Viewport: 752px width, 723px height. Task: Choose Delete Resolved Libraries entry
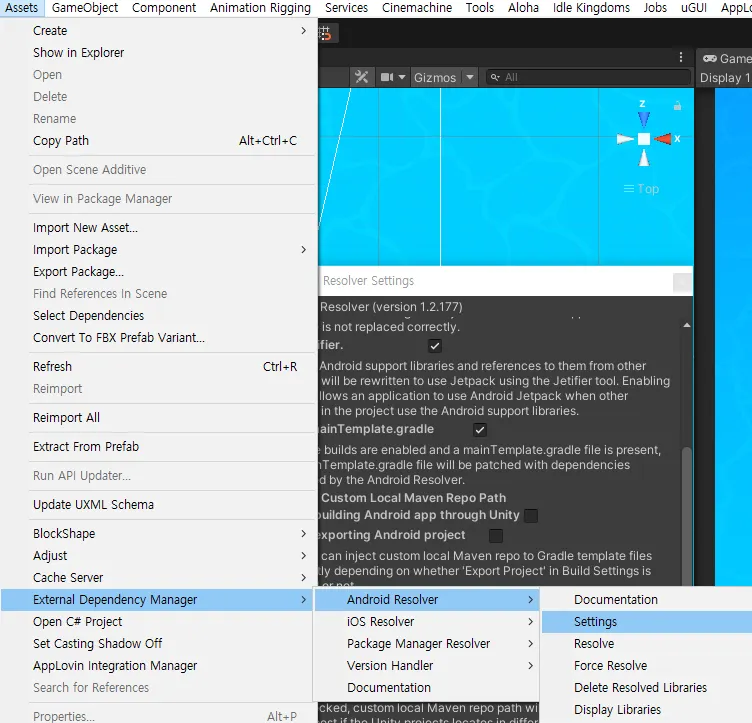click(x=647, y=688)
